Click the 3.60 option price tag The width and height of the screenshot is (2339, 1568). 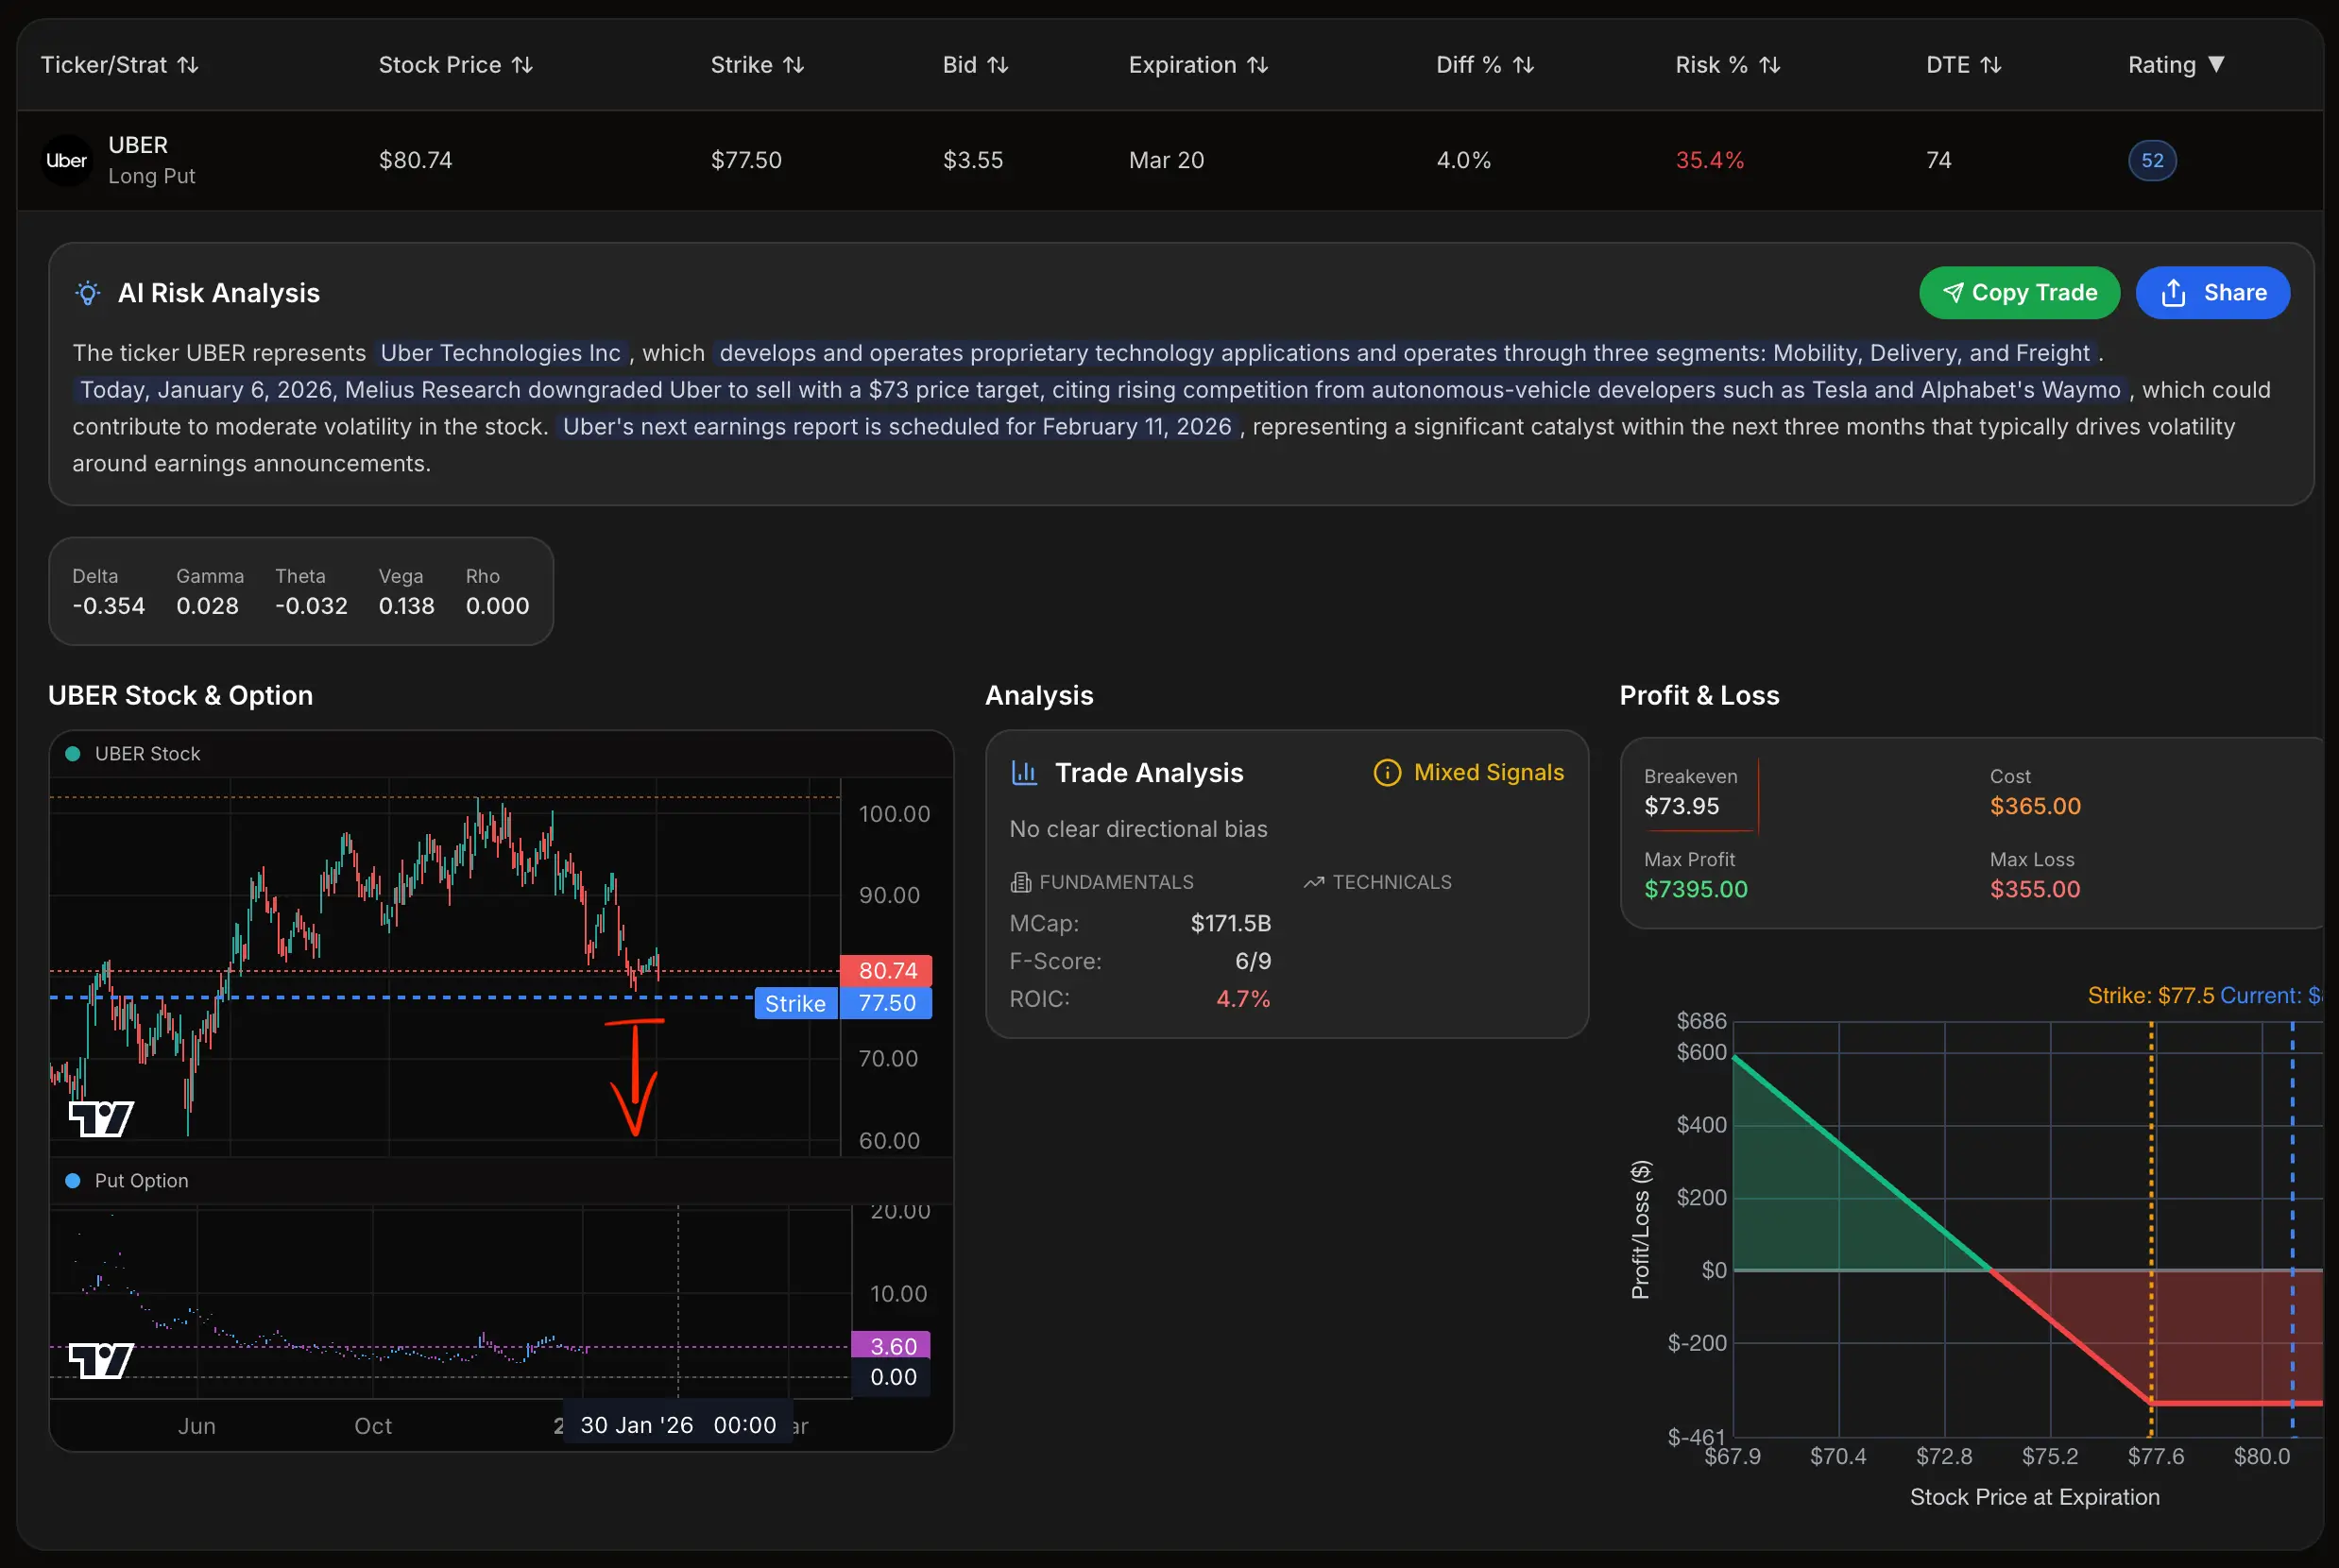[x=892, y=1346]
